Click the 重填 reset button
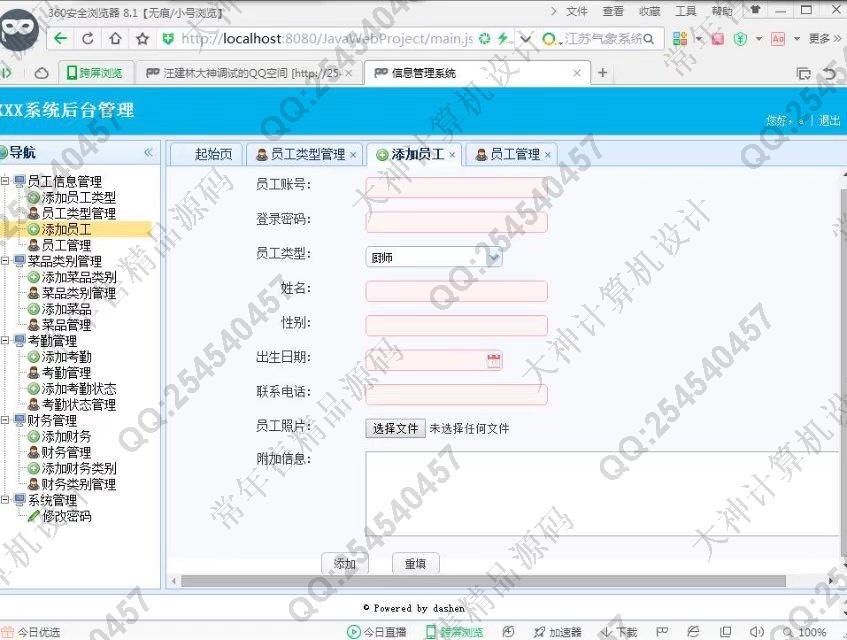This screenshot has width=847, height=640. point(415,564)
